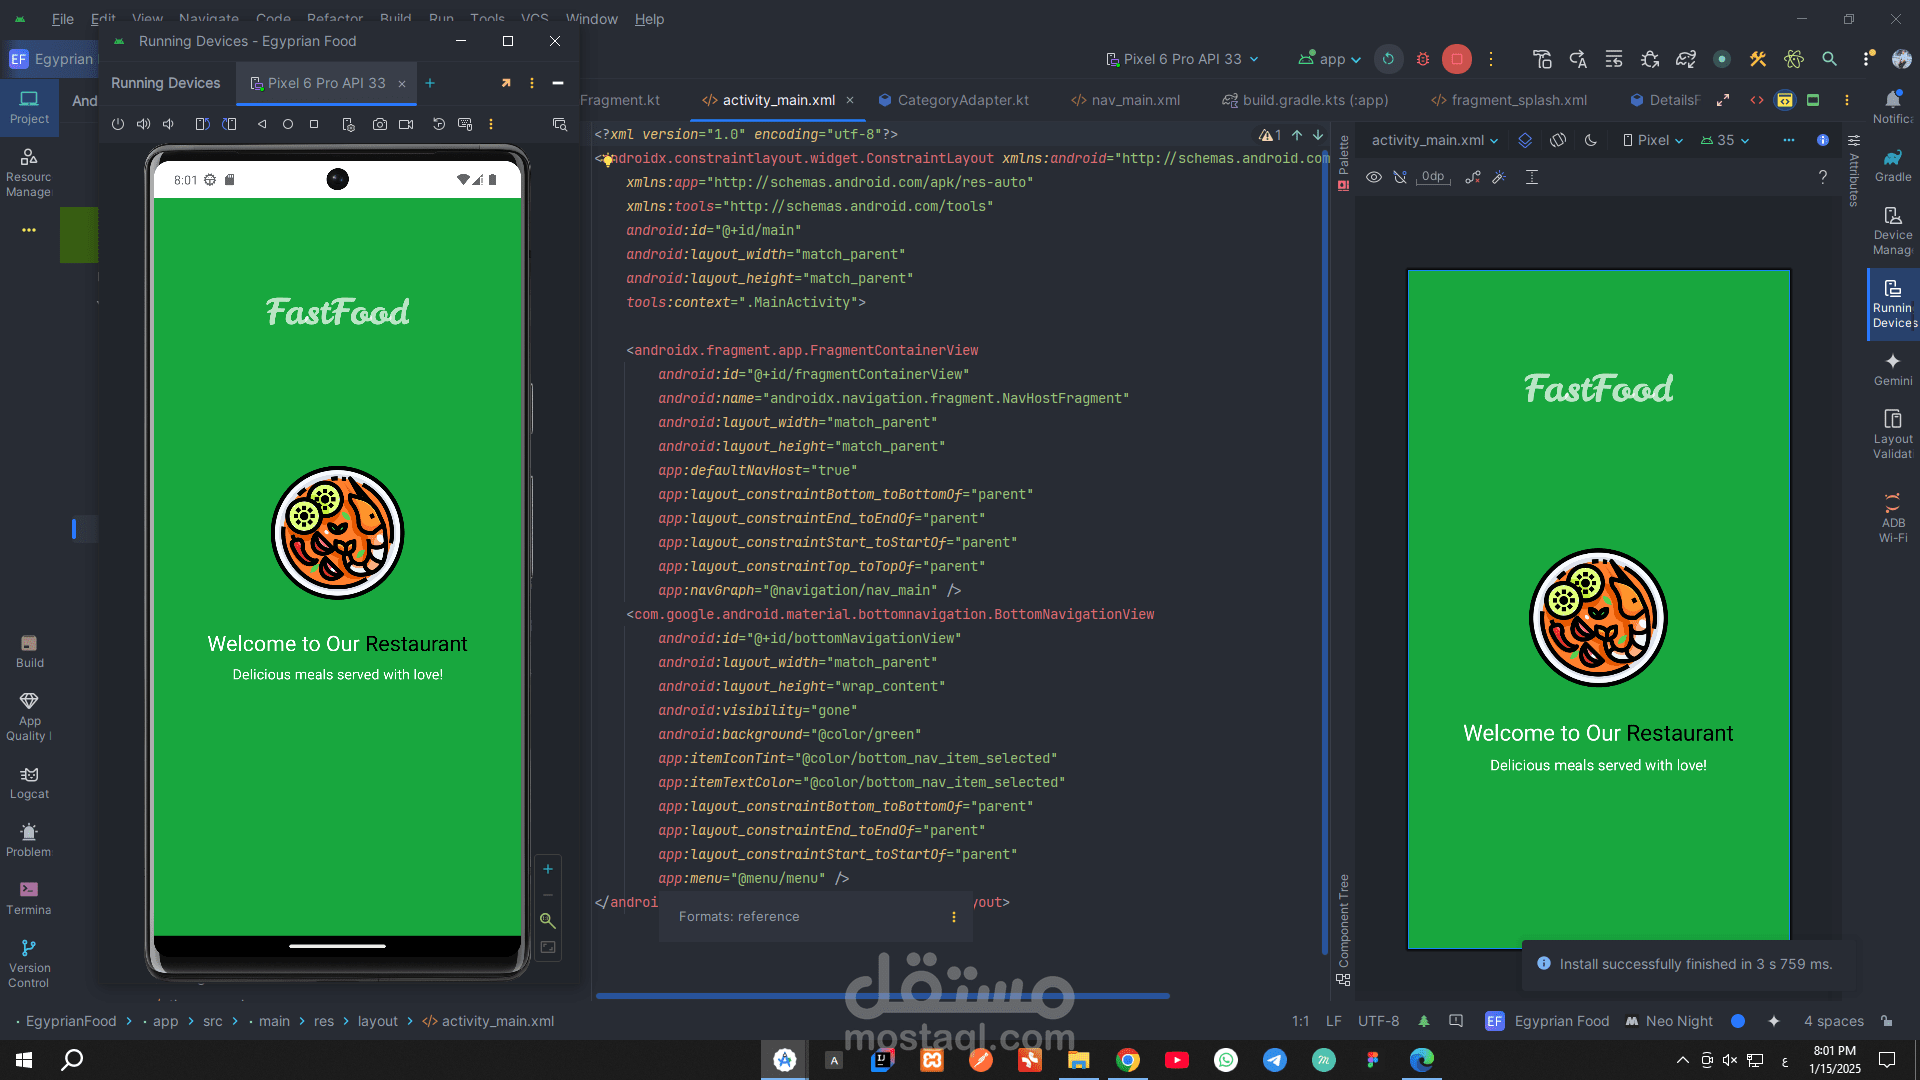Add new device tab with plus button

pyautogui.click(x=430, y=83)
